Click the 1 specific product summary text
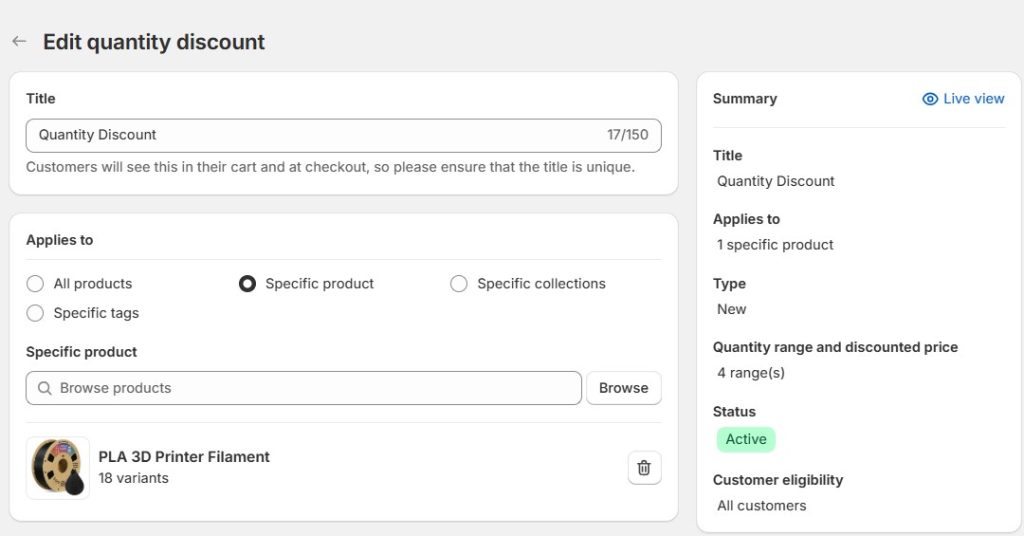The image size is (1024, 536). 775,245
